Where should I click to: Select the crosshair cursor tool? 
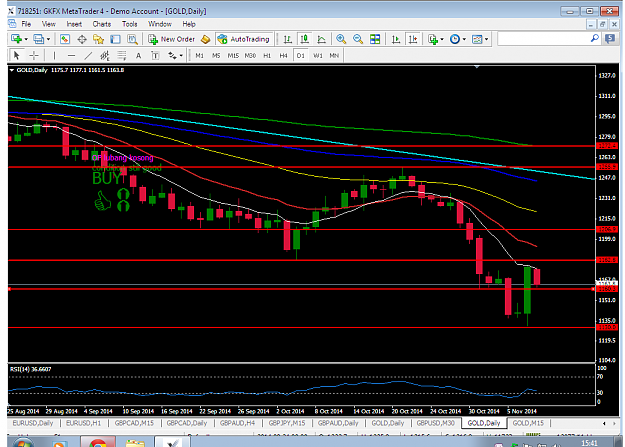34,55
